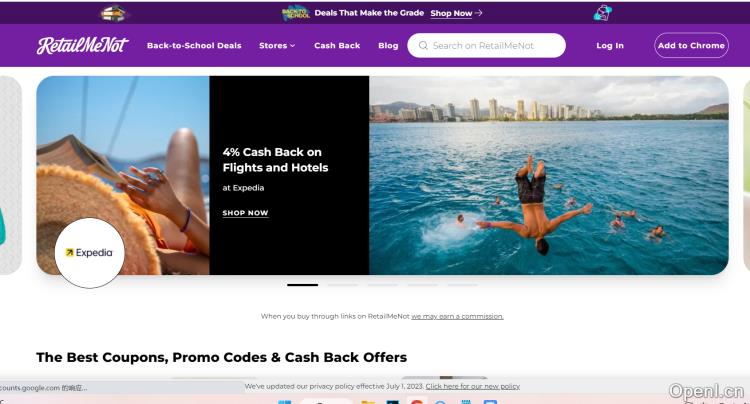Click the search magnifier icon

click(423, 45)
